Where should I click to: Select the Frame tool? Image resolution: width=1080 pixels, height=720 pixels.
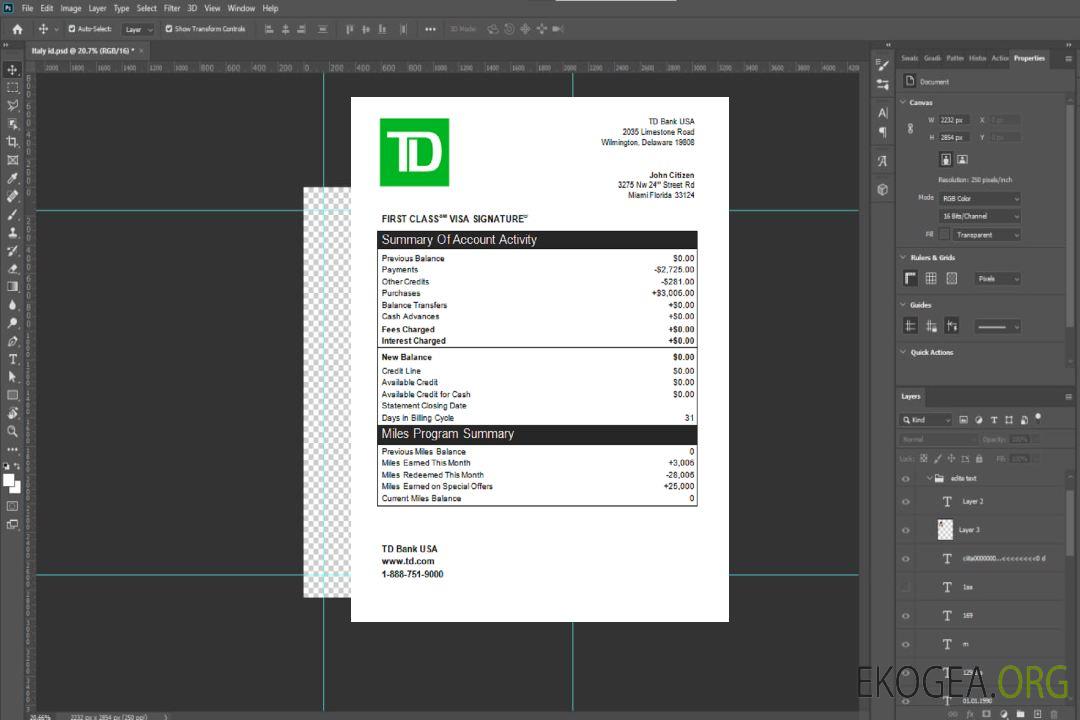(12, 160)
